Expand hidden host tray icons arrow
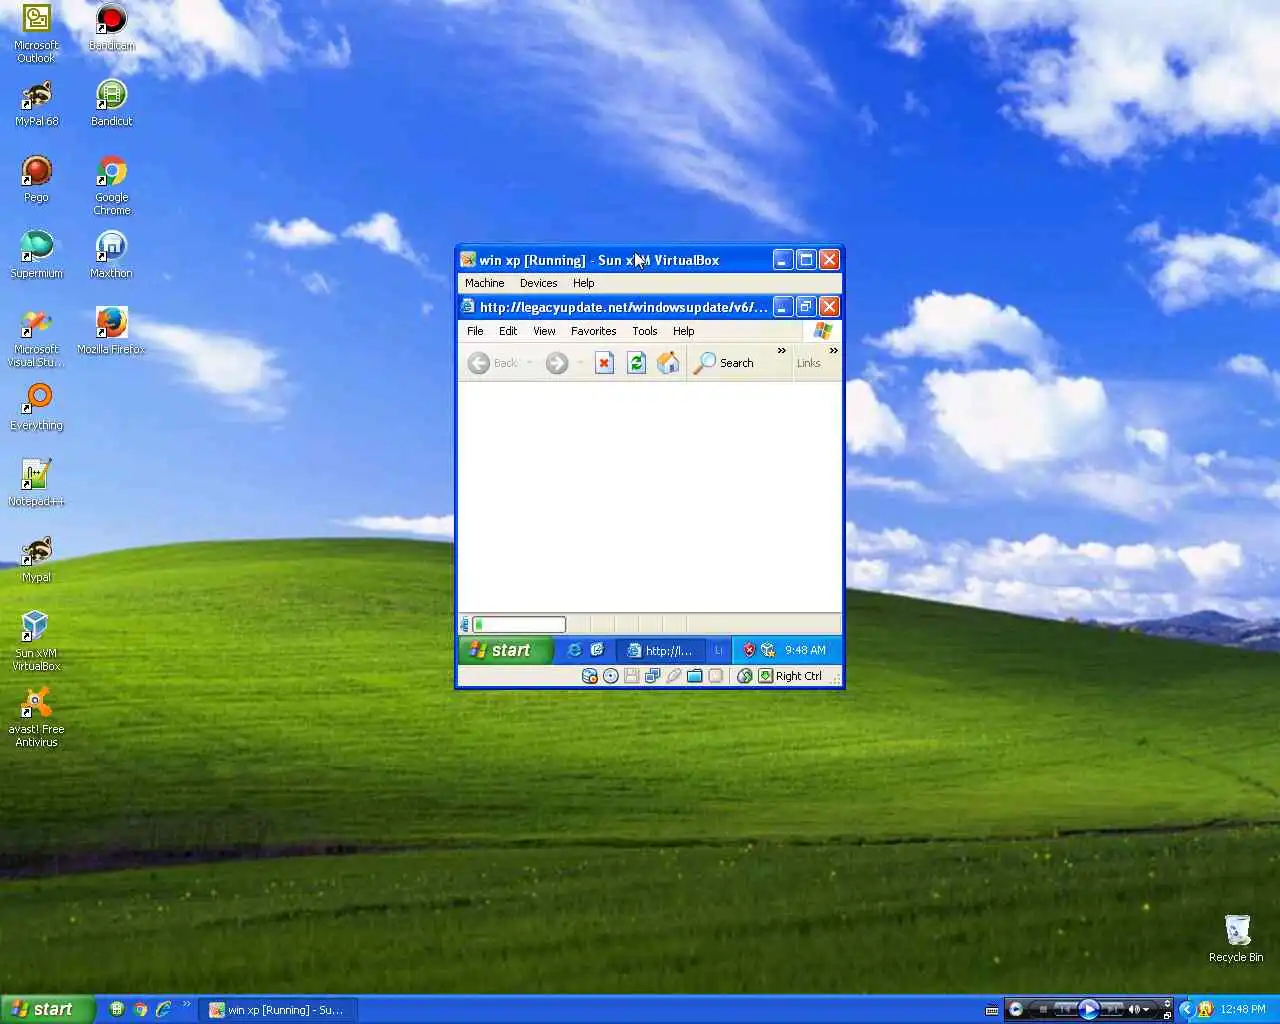Image resolution: width=1280 pixels, height=1024 pixels. click(1186, 1009)
